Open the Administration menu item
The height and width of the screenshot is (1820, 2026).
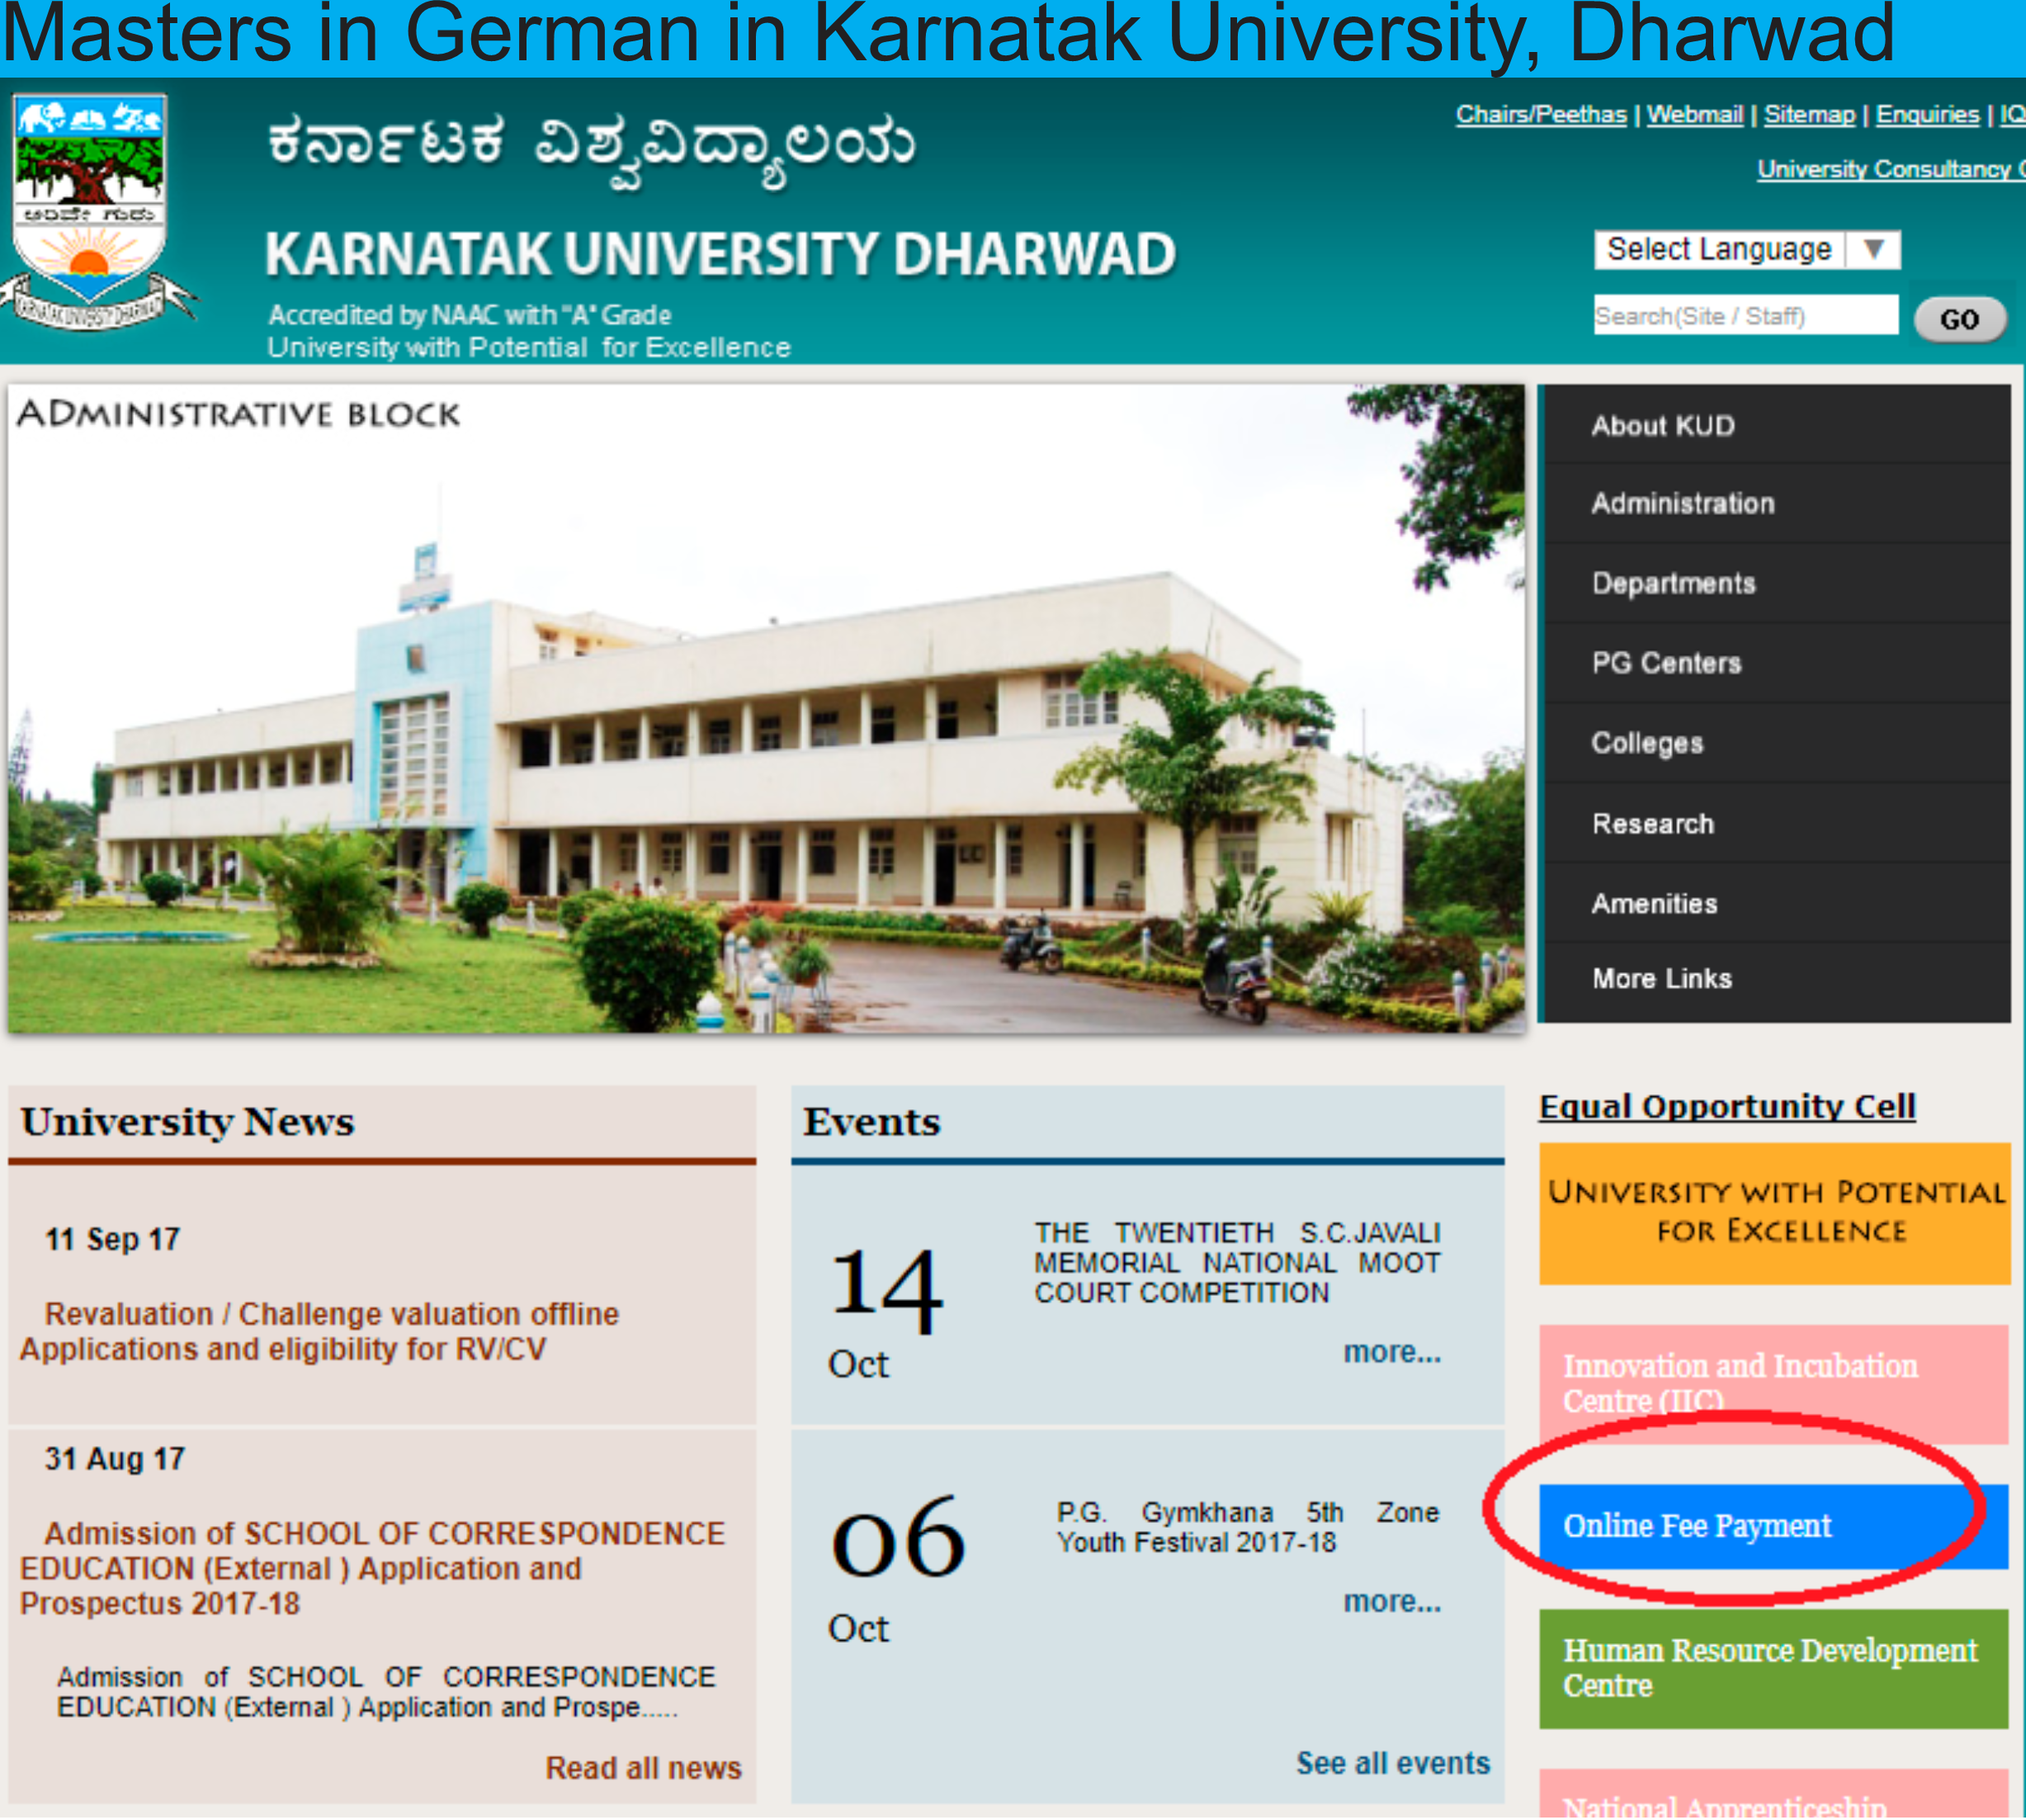pyautogui.click(x=1683, y=504)
